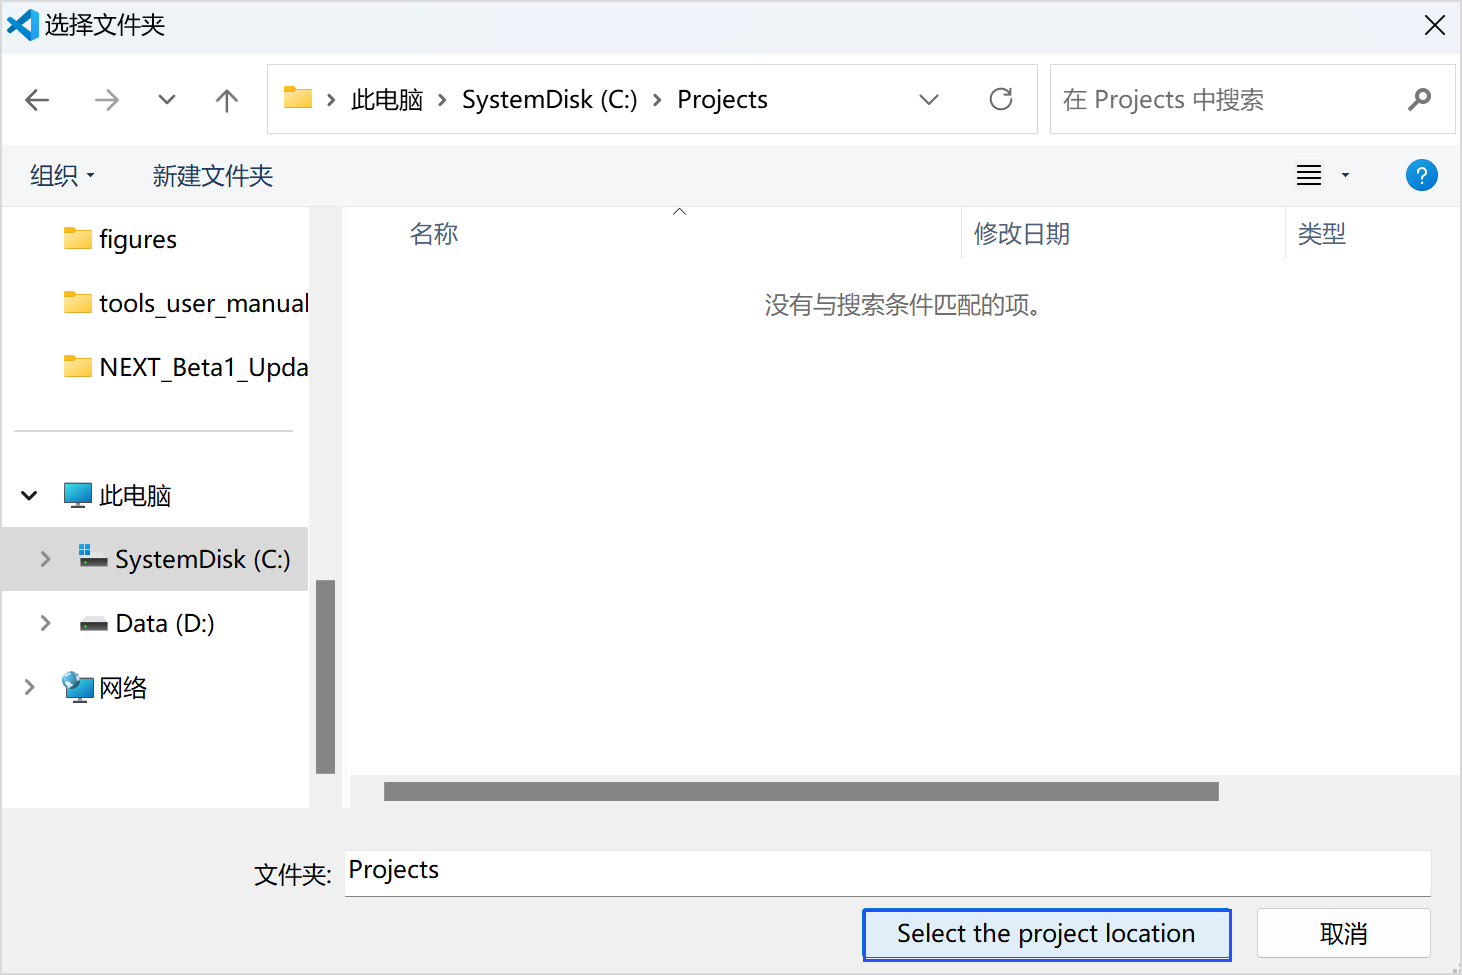Click the horizontal scrollbar below the file list

click(800, 791)
